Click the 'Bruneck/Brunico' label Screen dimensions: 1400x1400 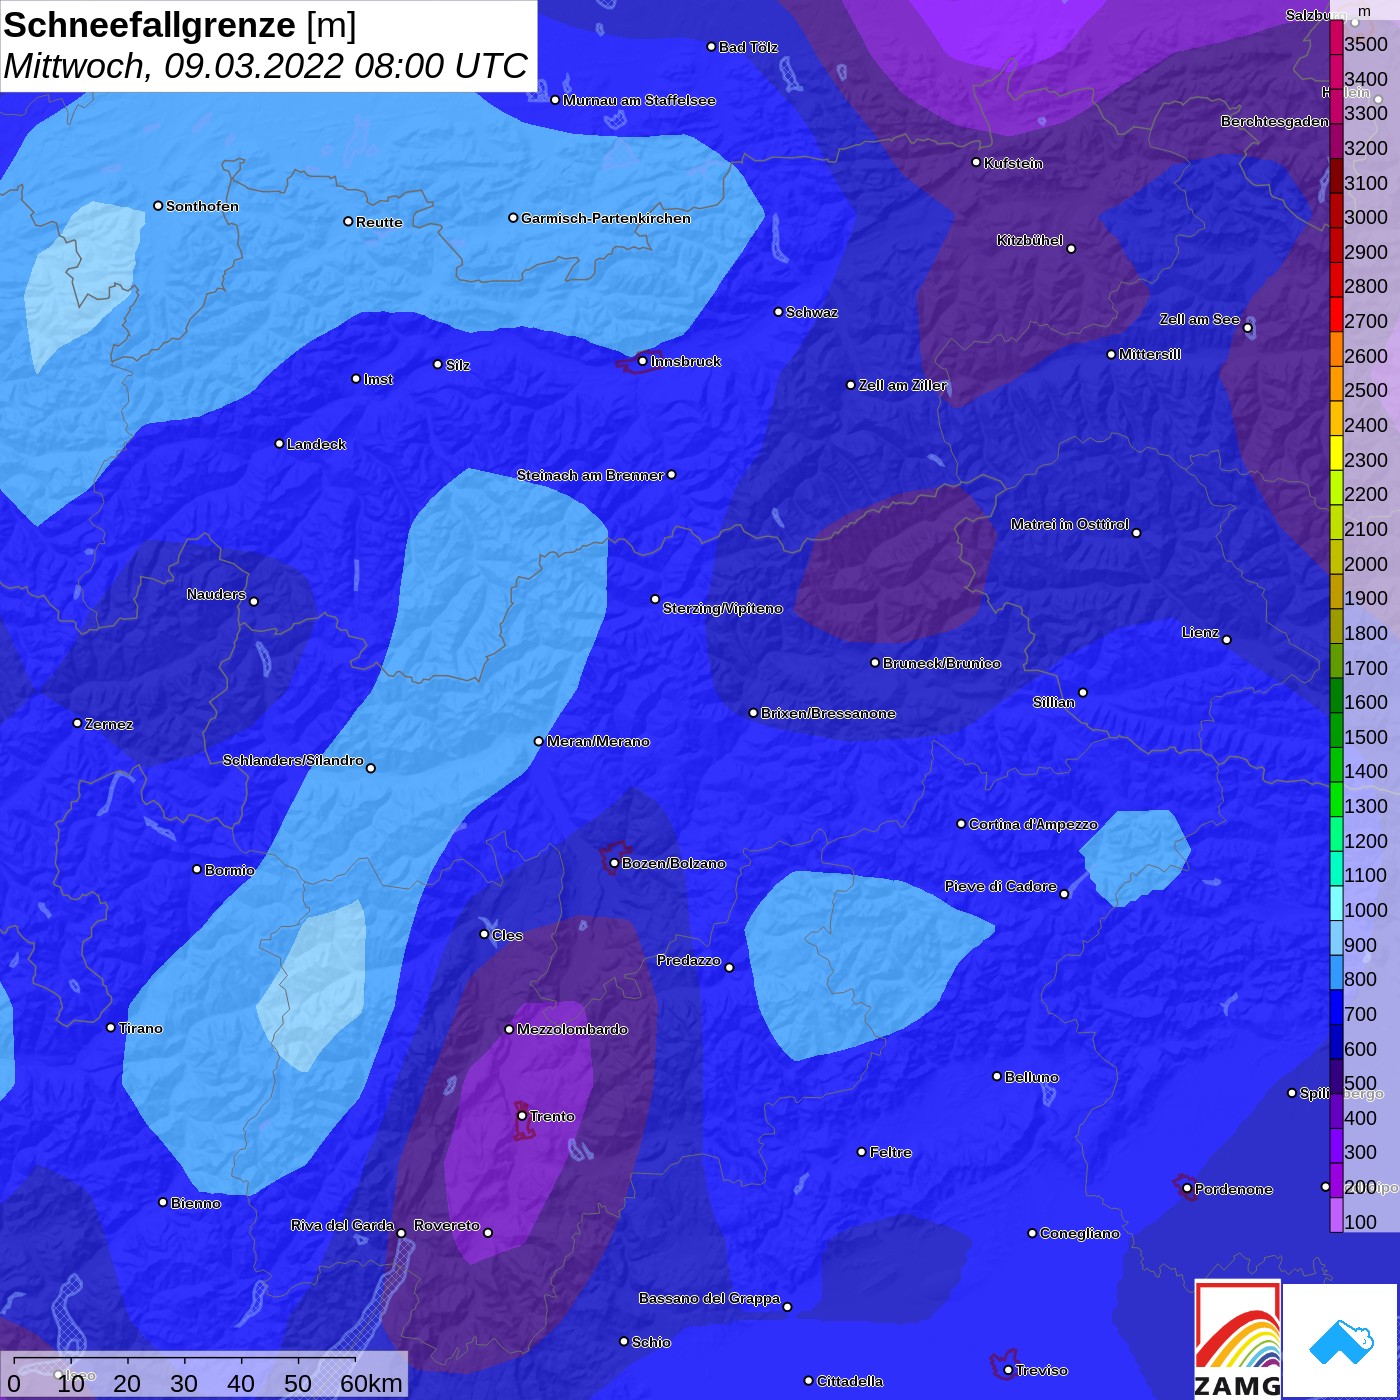coord(942,663)
